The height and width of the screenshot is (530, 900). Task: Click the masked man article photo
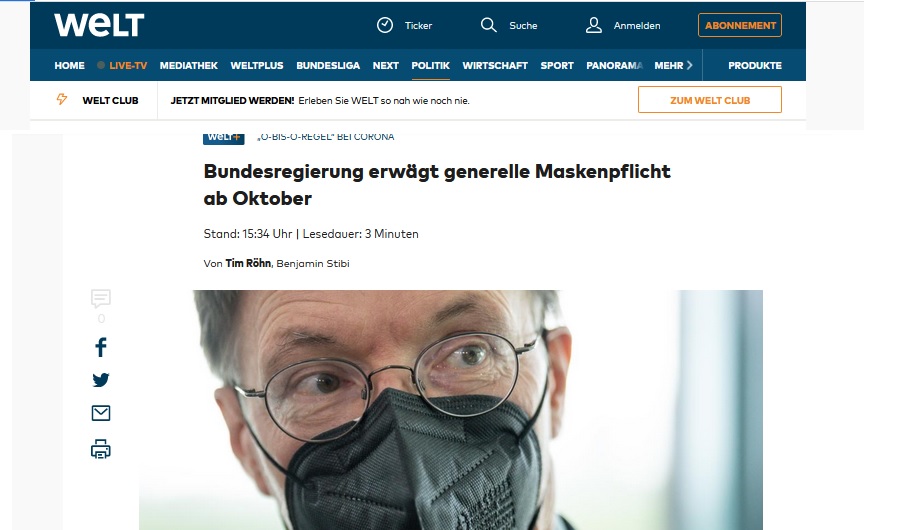pos(451,410)
